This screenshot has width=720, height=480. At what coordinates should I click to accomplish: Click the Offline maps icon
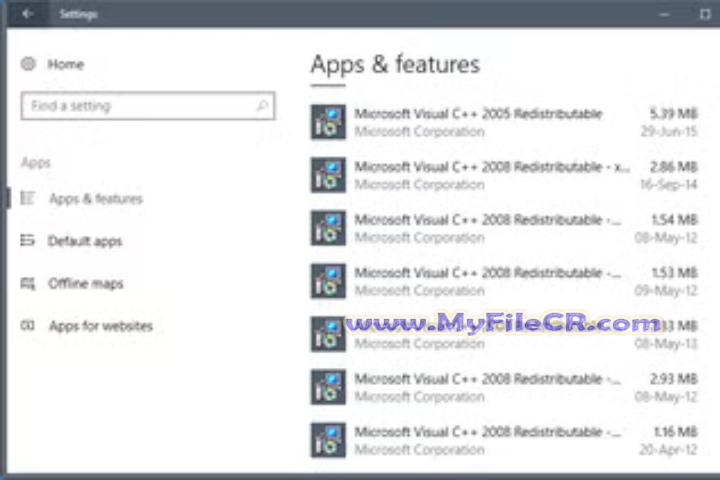coord(28,283)
